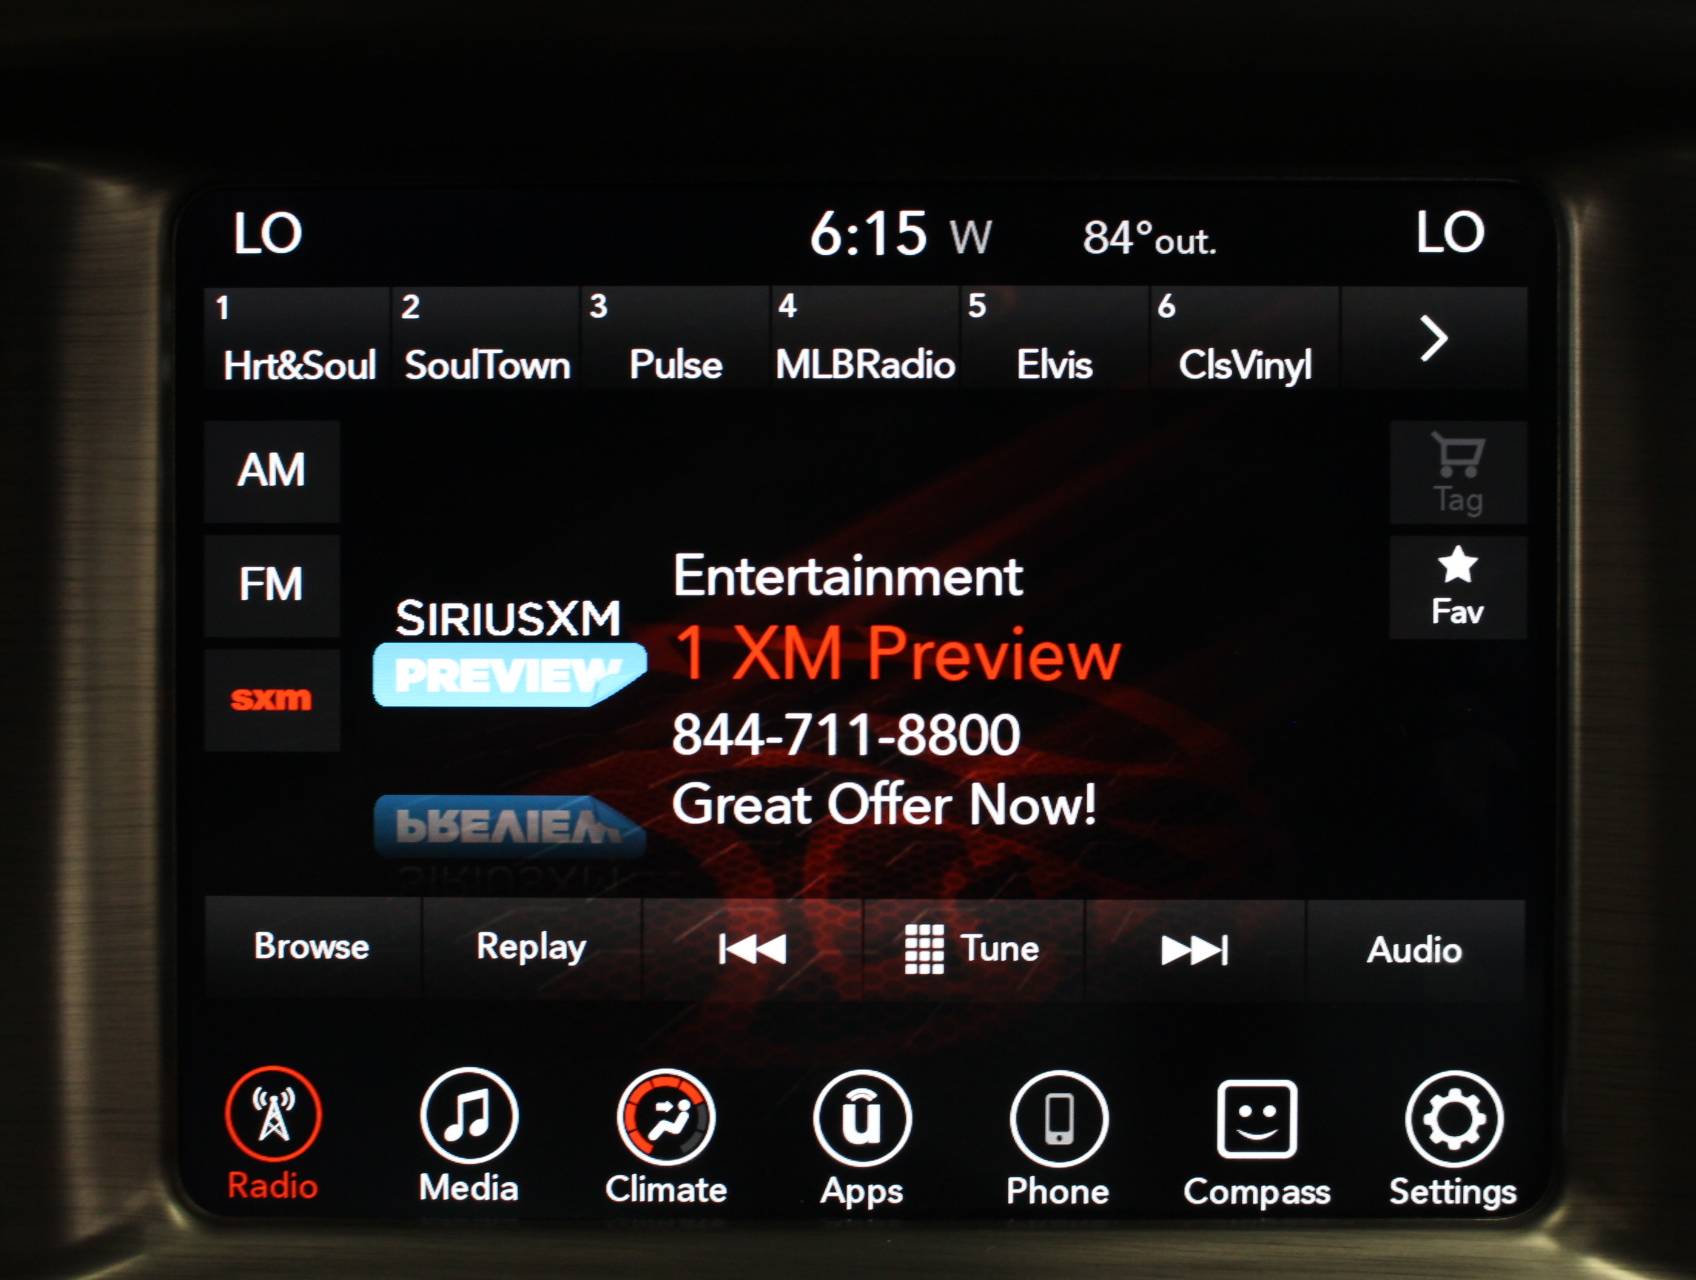Open Audio settings
The width and height of the screenshot is (1696, 1280).
coord(1414,949)
